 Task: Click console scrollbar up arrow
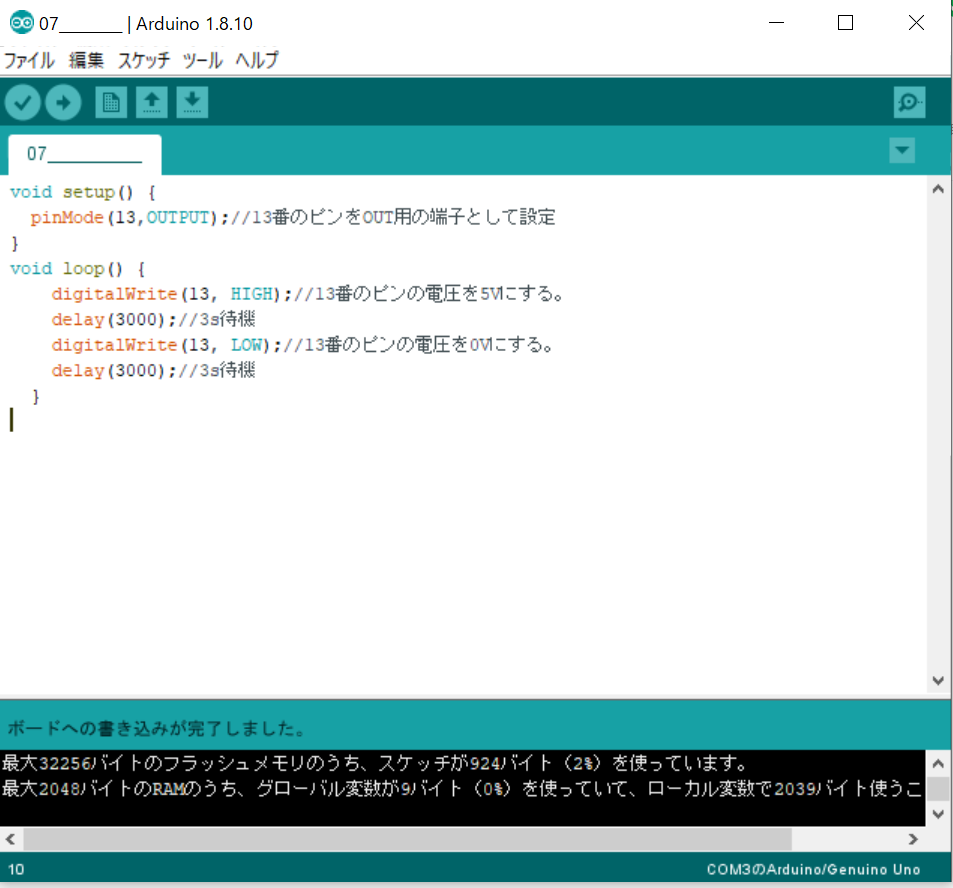point(938,763)
